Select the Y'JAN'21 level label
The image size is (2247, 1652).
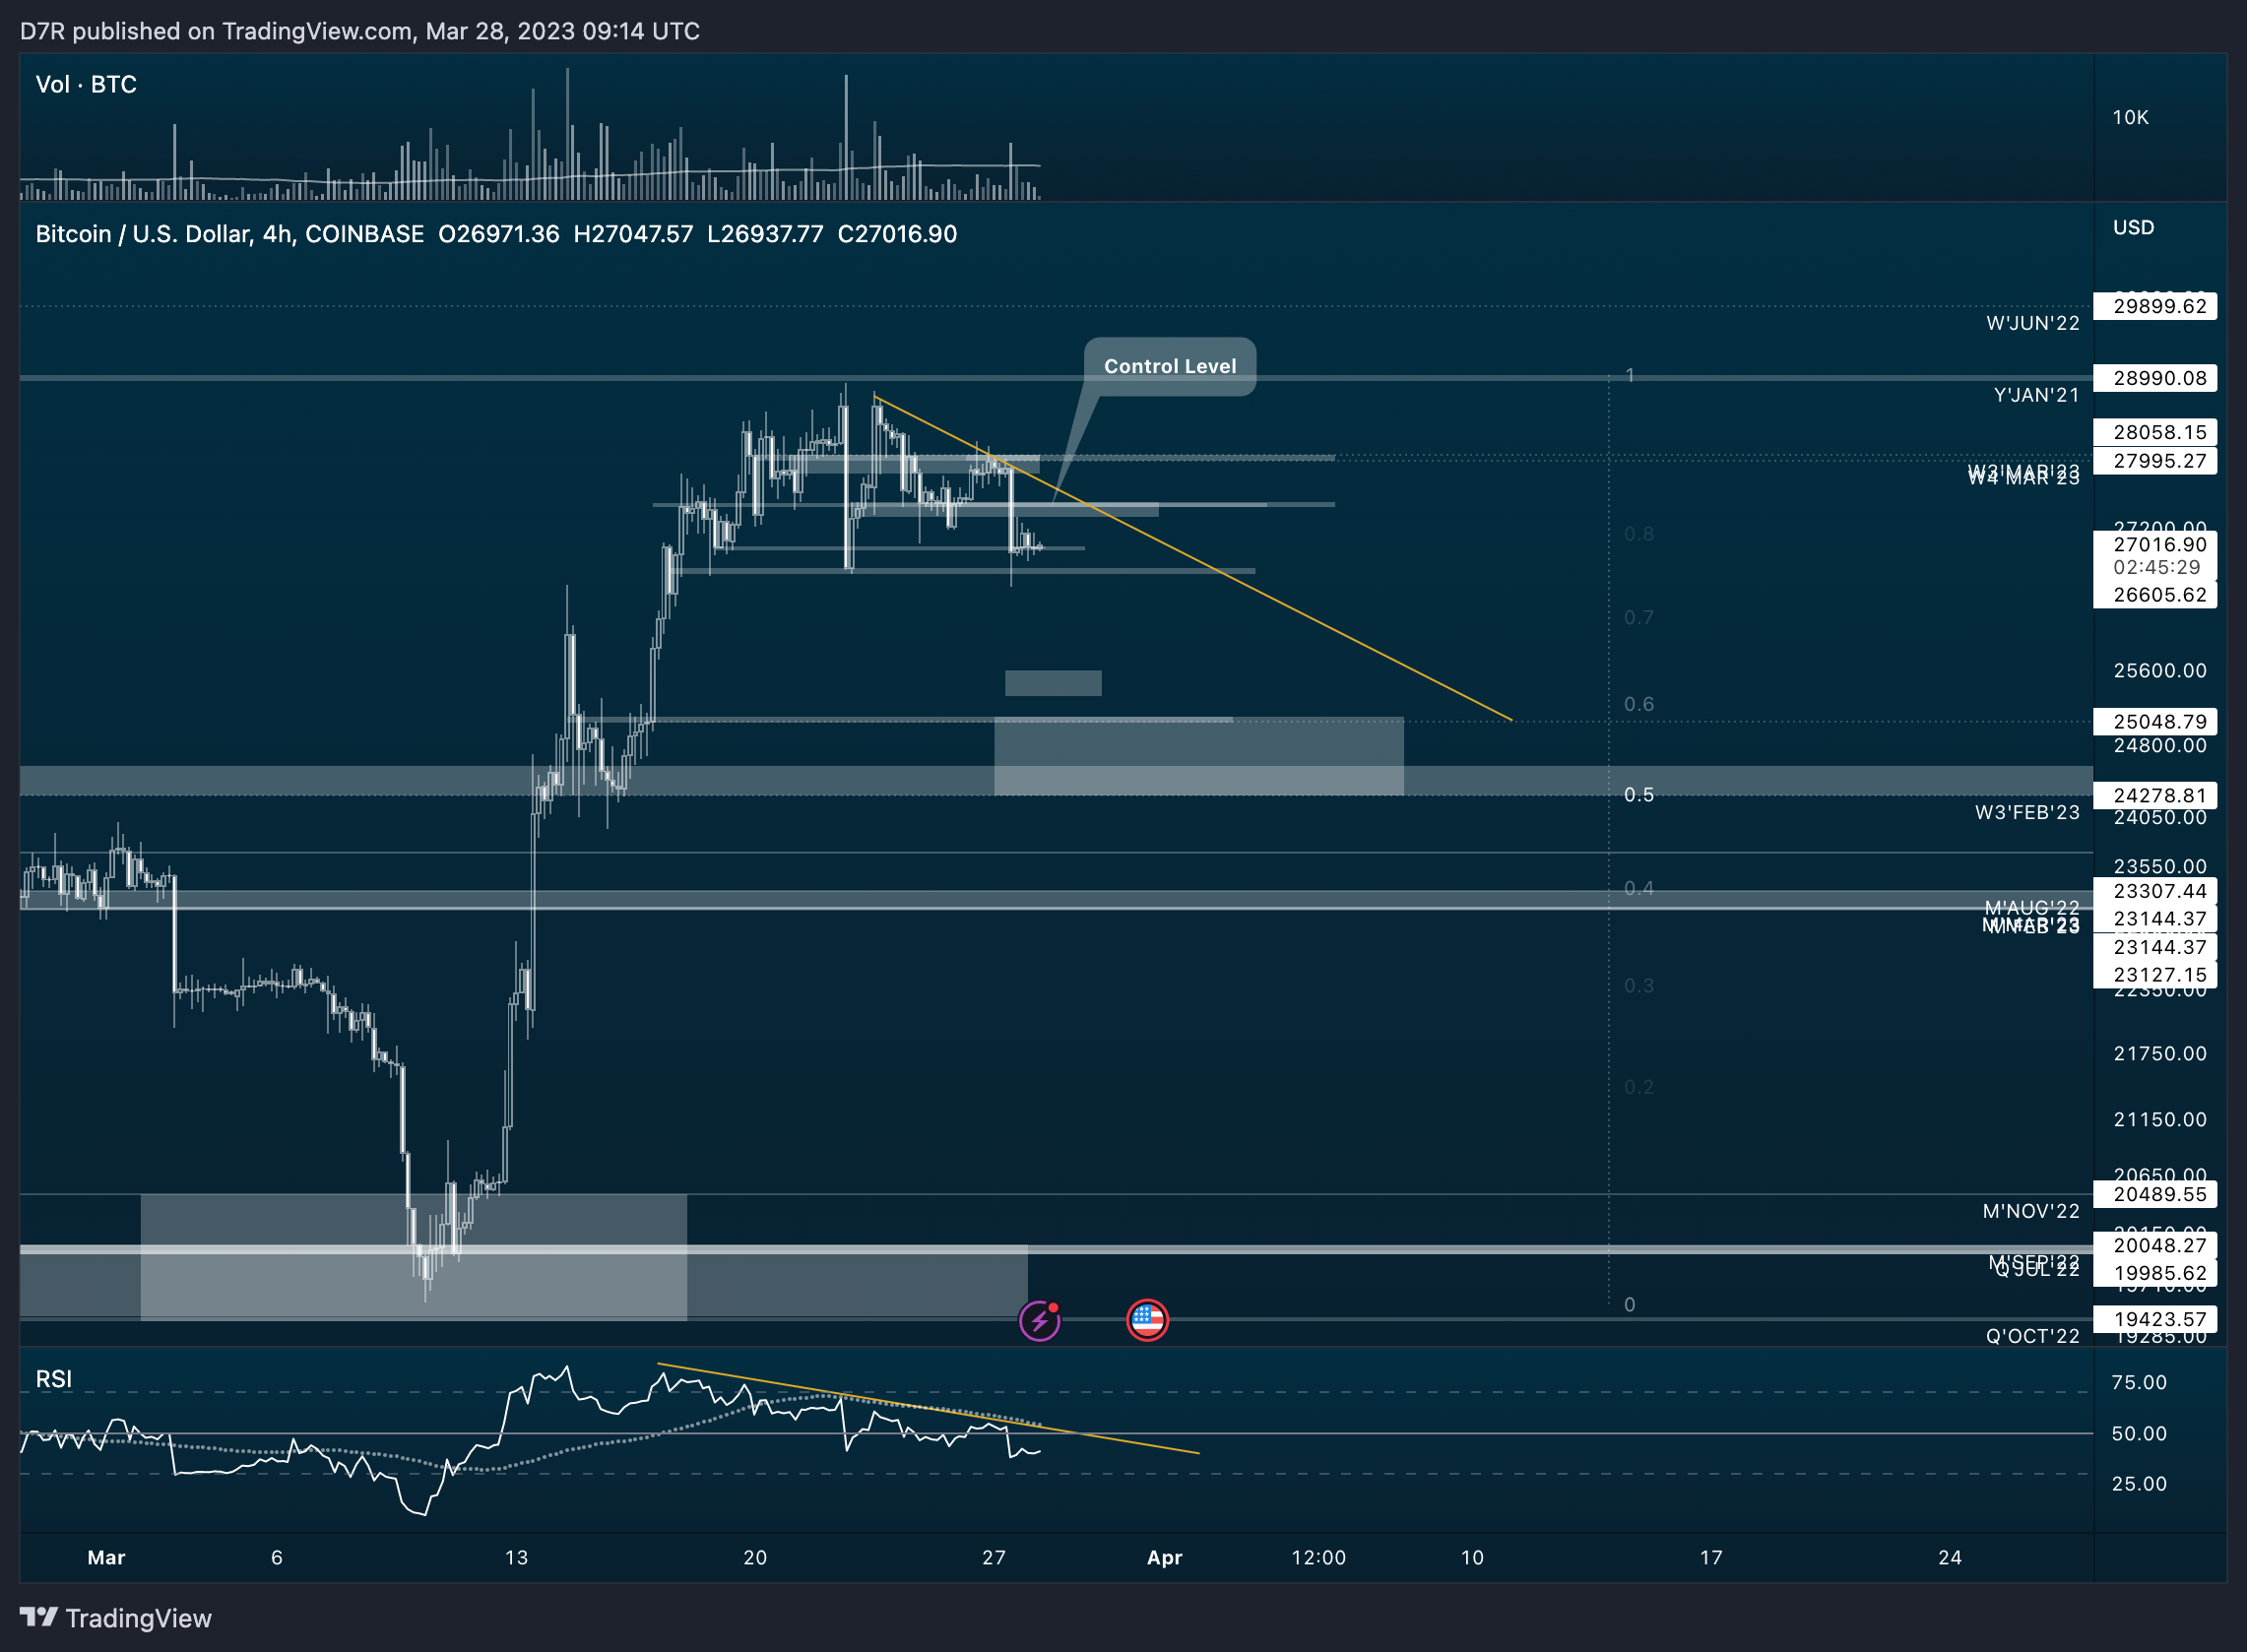tap(2036, 395)
